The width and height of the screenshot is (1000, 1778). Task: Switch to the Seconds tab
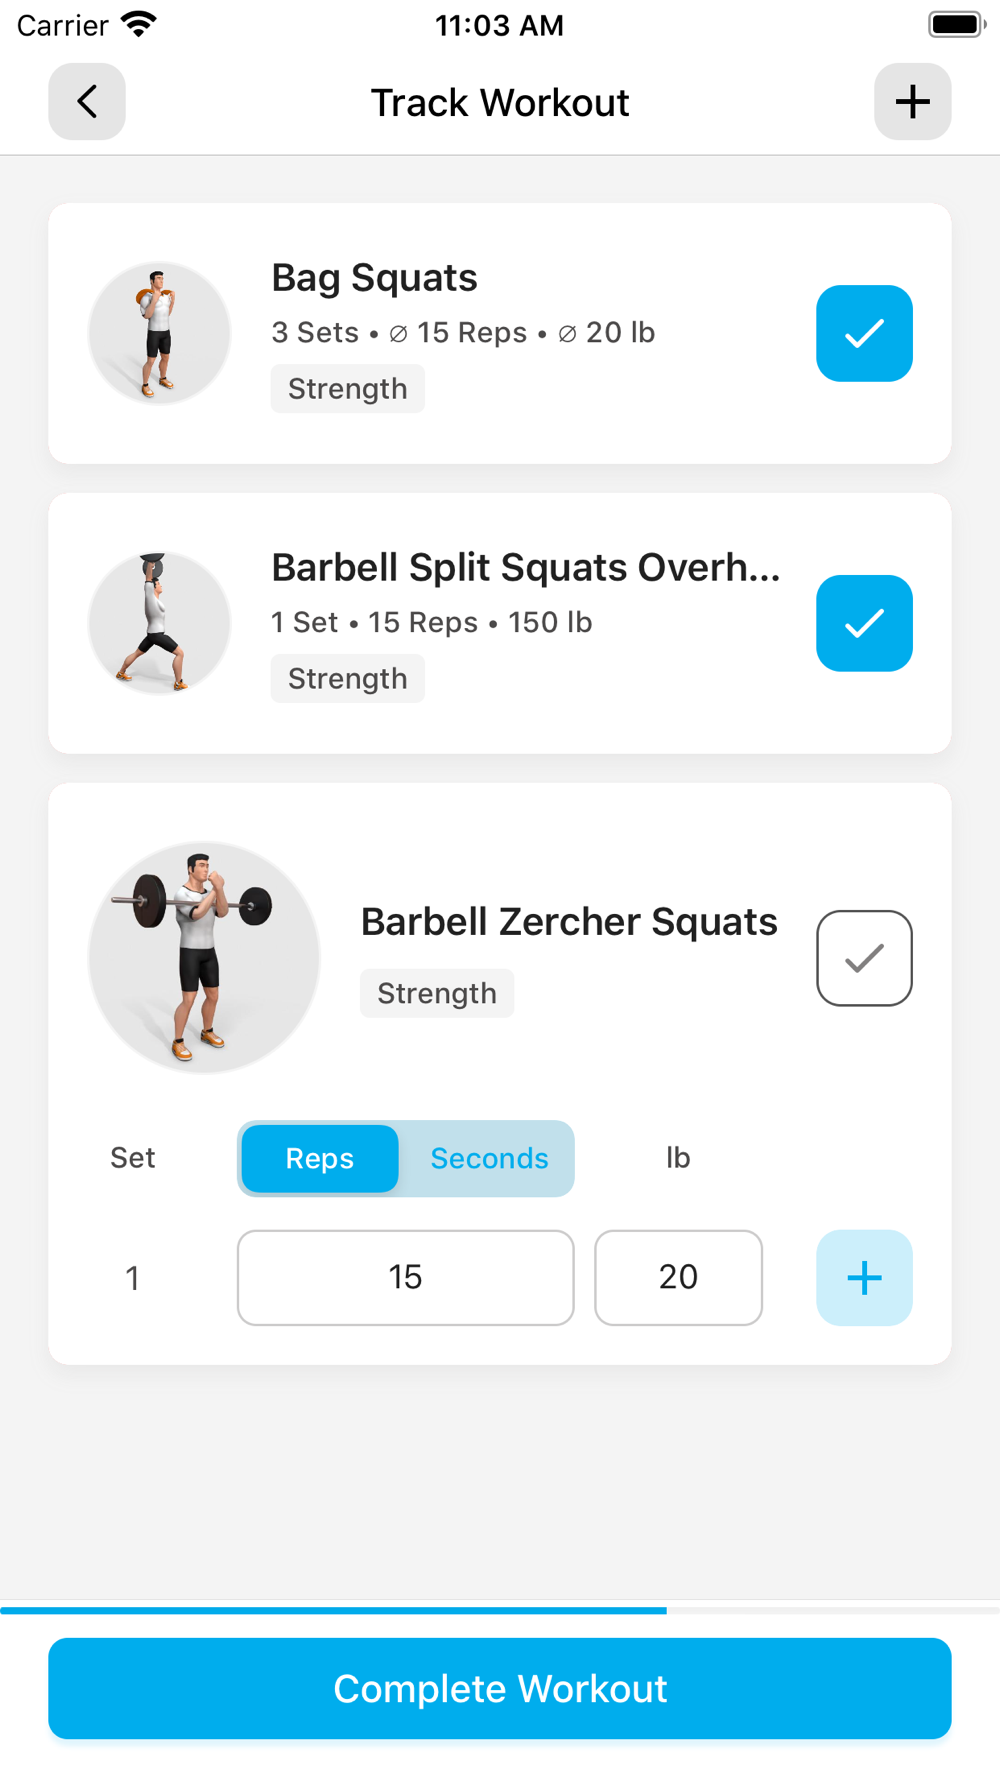click(489, 1158)
